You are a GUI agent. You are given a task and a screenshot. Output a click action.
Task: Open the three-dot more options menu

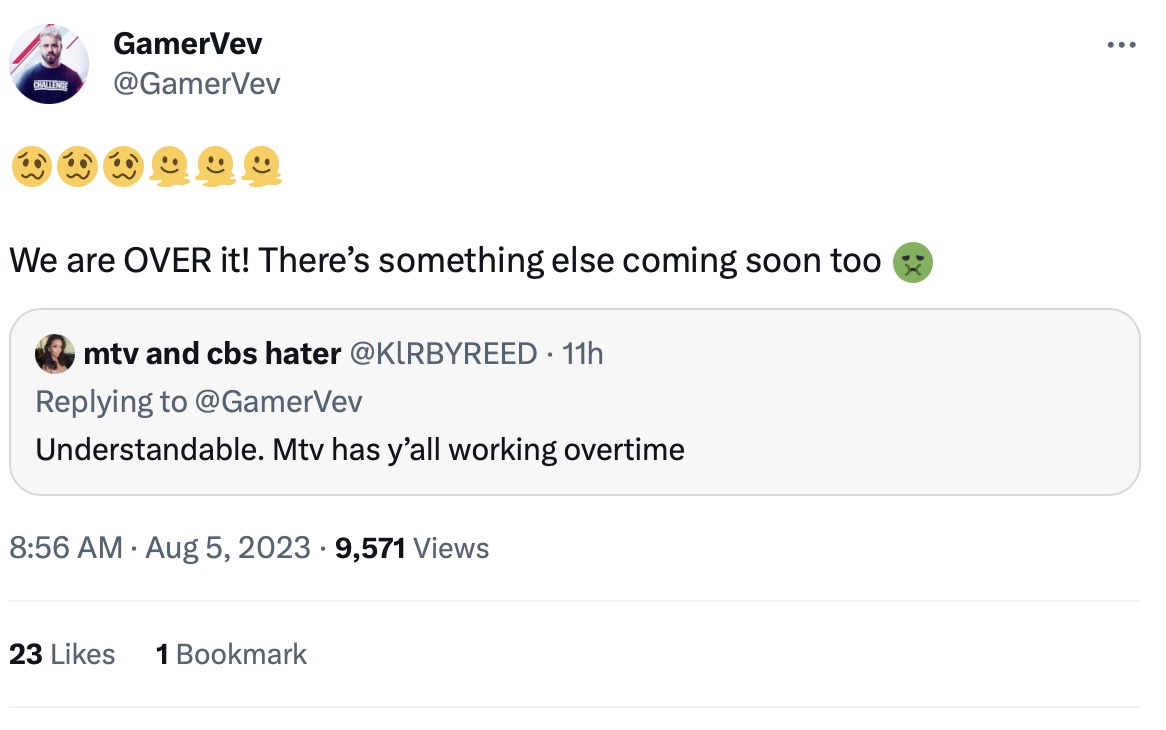point(1121,45)
